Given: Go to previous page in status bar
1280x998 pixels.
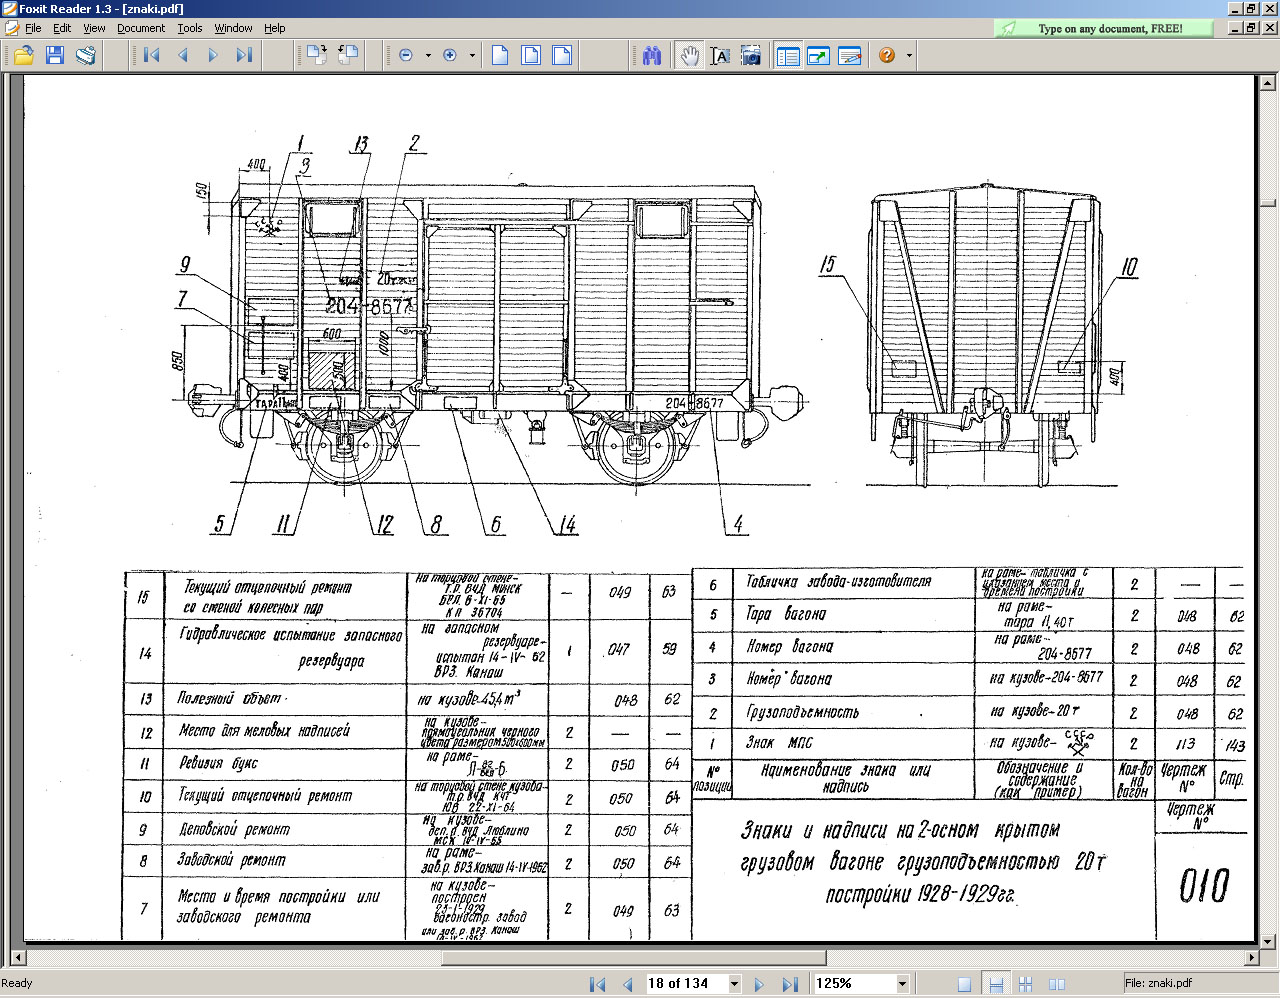Looking at the screenshot, I should point(628,984).
